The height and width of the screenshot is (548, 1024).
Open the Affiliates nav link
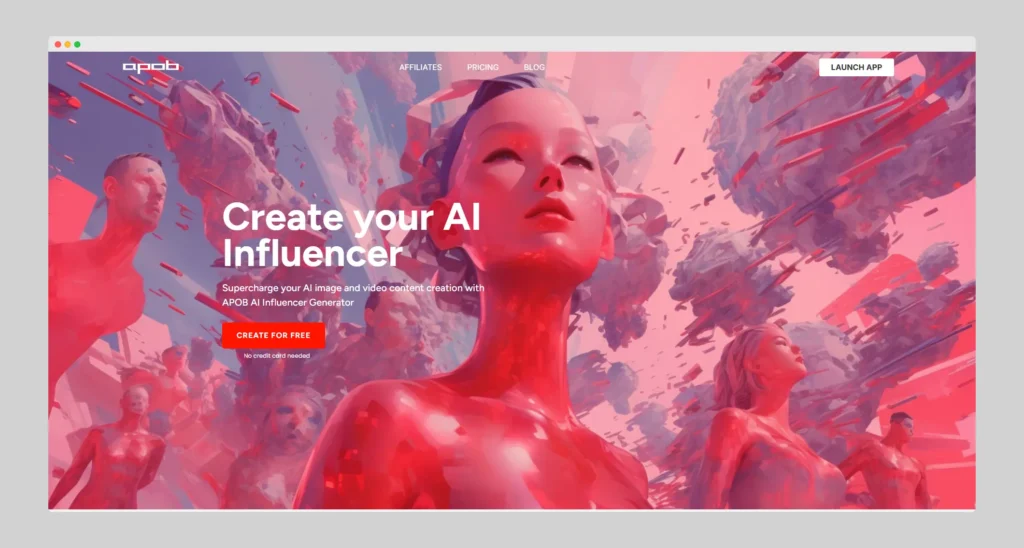tap(421, 67)
